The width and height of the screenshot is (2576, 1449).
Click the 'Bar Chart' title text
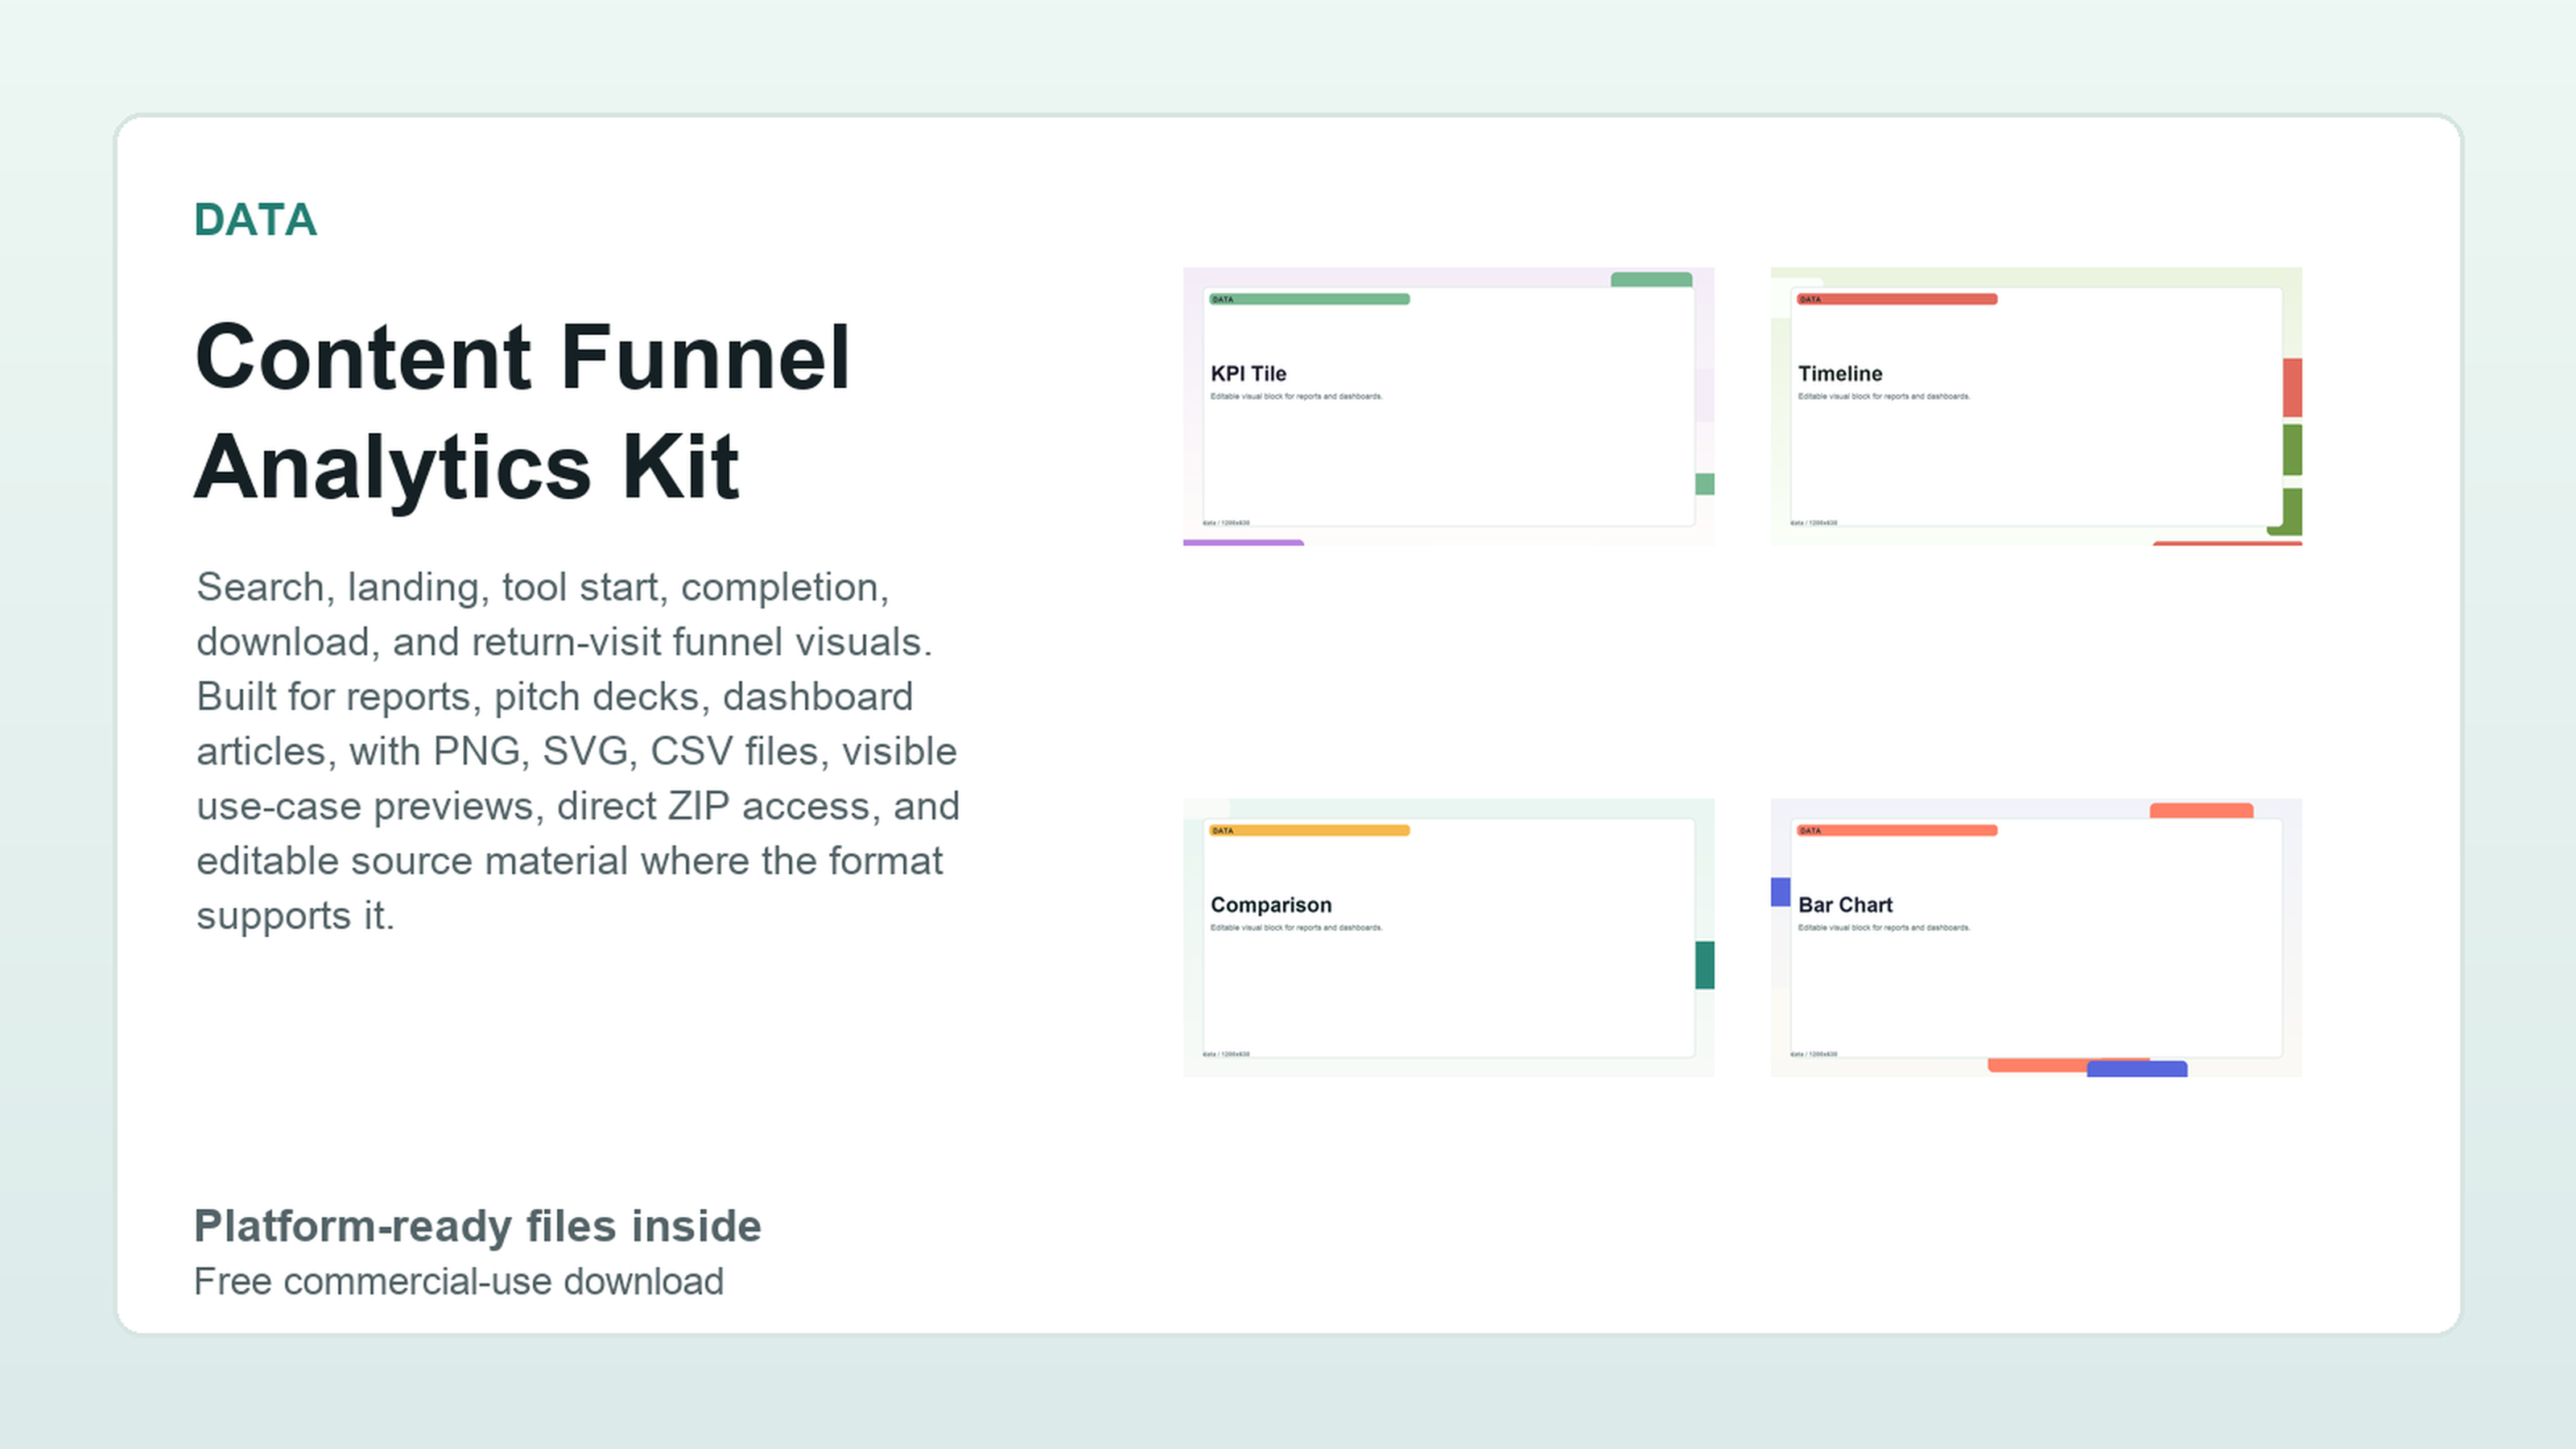(x=1845, y=905)
